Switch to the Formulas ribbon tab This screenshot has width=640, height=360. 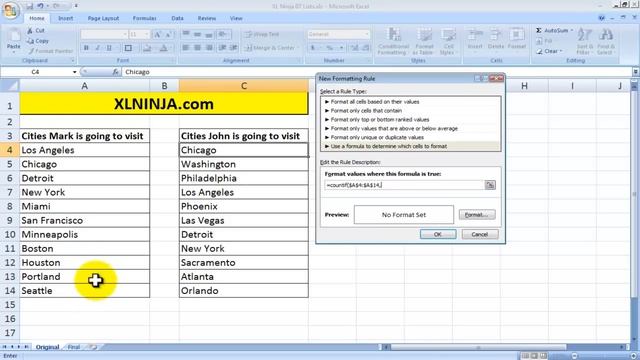(x=144, y=18)
